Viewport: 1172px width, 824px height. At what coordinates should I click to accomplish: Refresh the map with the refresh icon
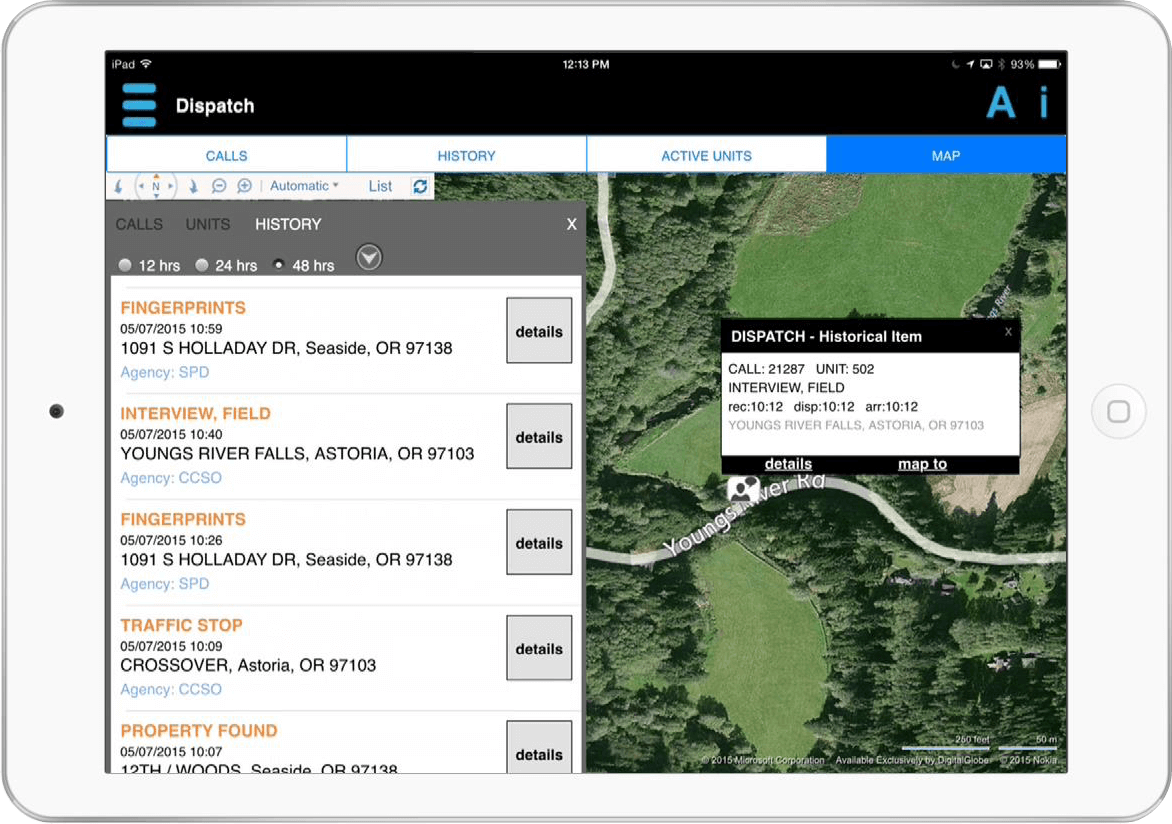tap(420, 186)
